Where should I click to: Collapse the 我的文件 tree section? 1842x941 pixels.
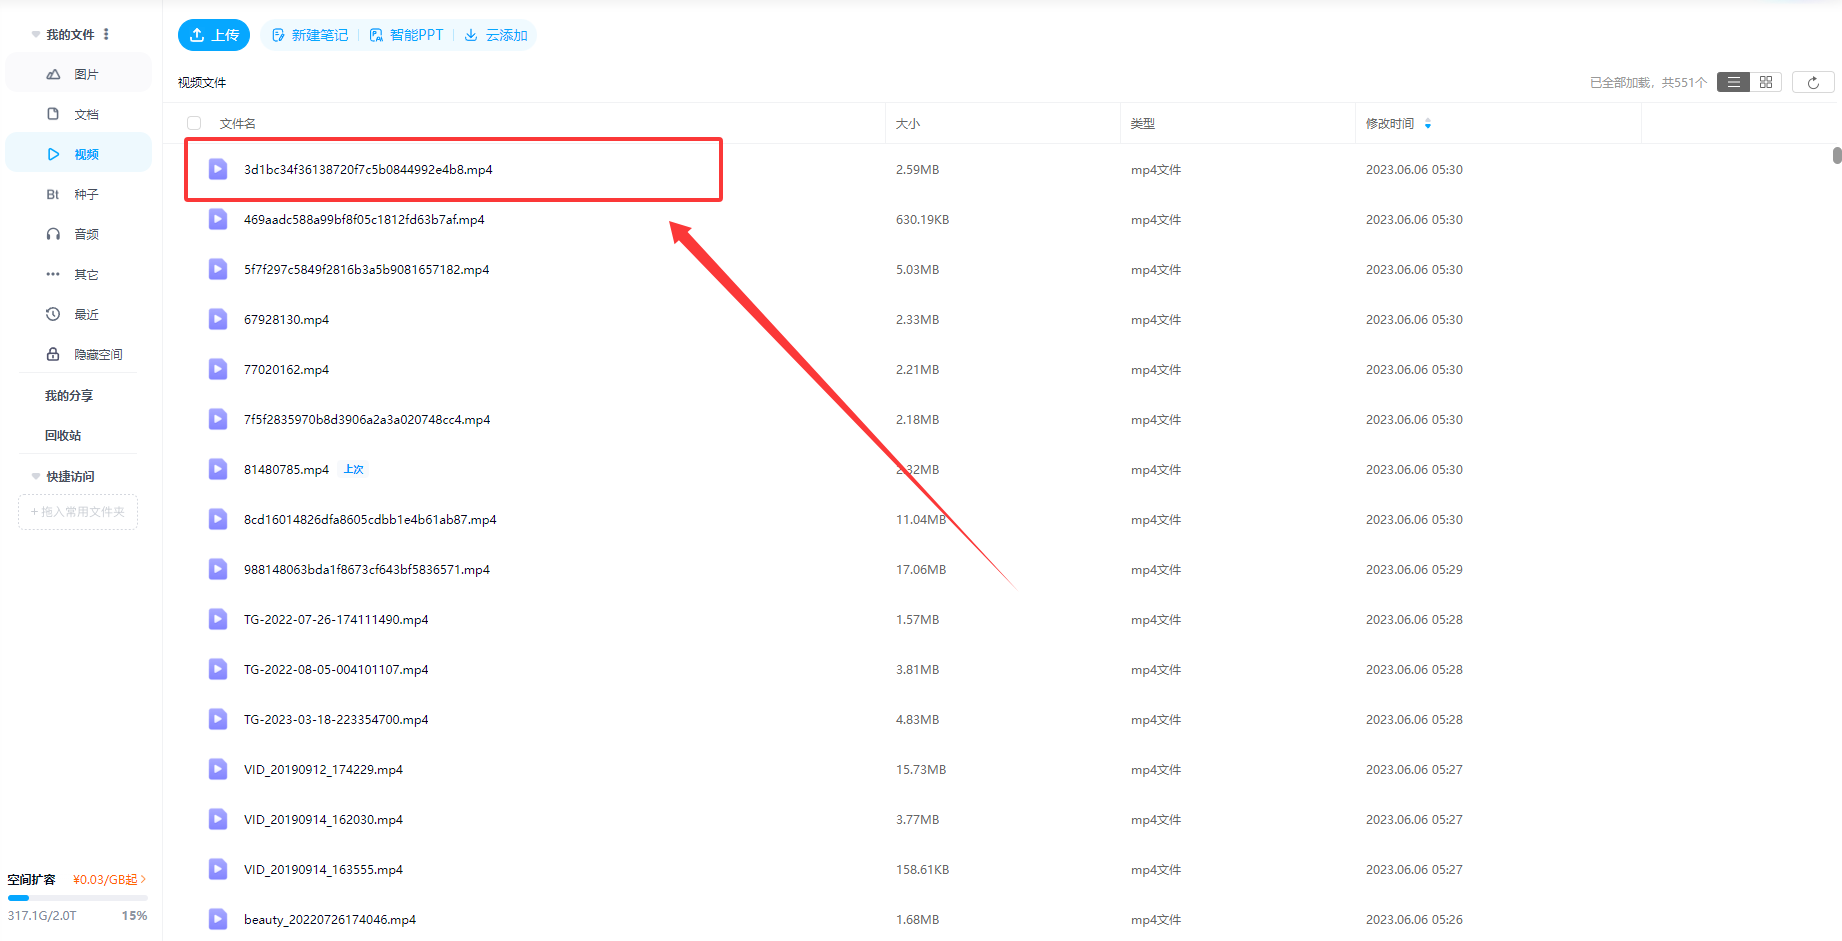pos(36,35)
